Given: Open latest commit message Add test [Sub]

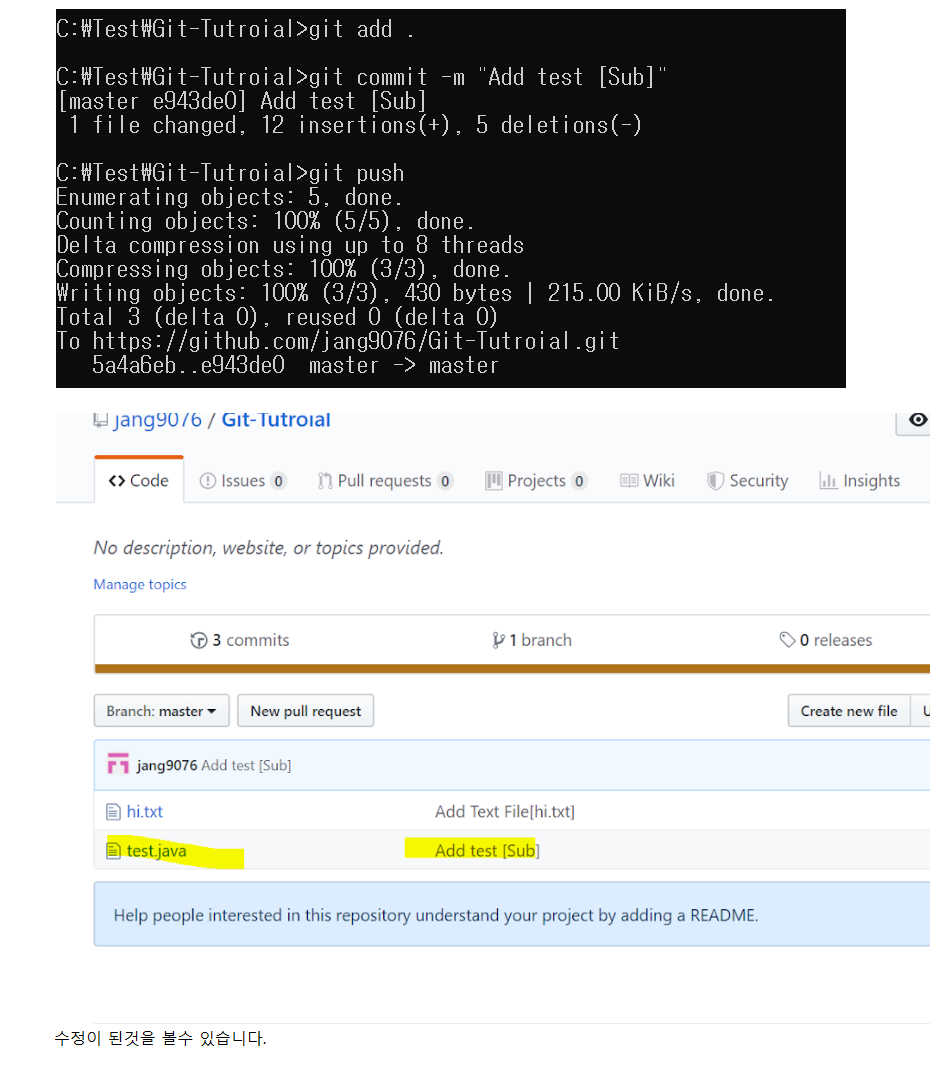Looking at the screenshot, I should 246,765.
